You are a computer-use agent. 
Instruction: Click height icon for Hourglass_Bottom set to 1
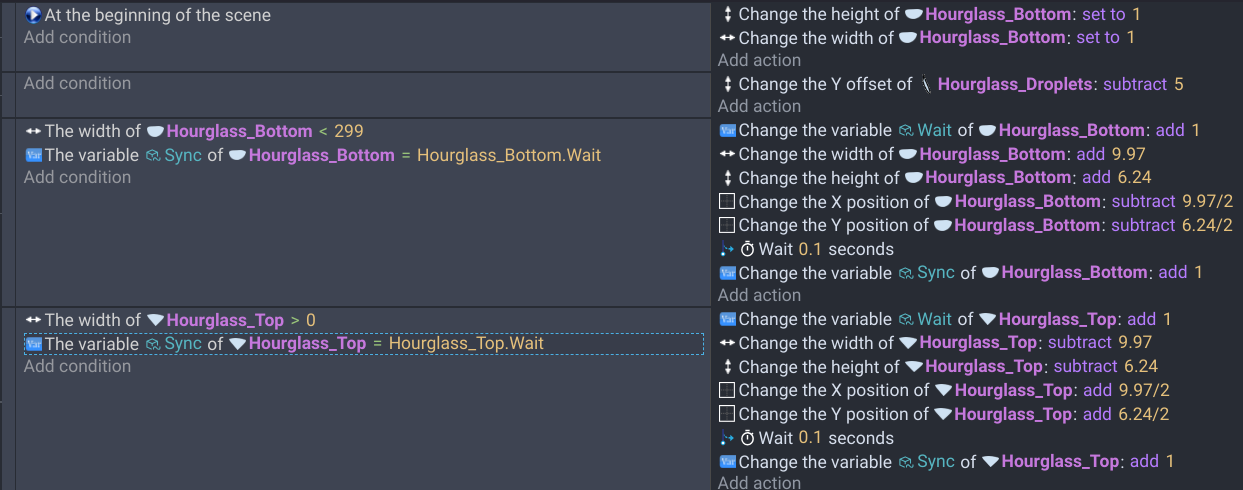coord(727,14)
